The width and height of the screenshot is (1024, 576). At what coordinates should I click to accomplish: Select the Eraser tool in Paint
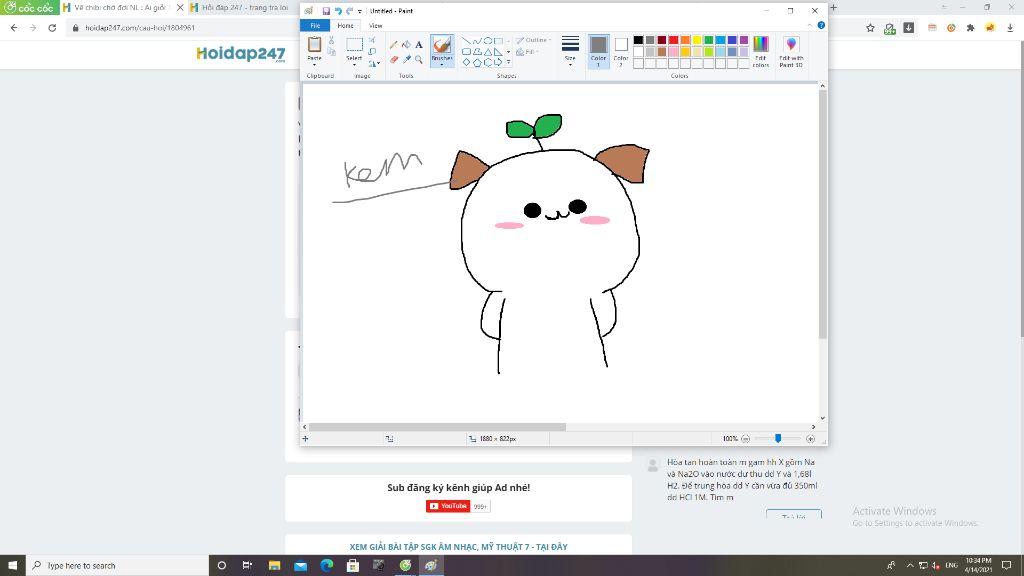pos(393,59)
